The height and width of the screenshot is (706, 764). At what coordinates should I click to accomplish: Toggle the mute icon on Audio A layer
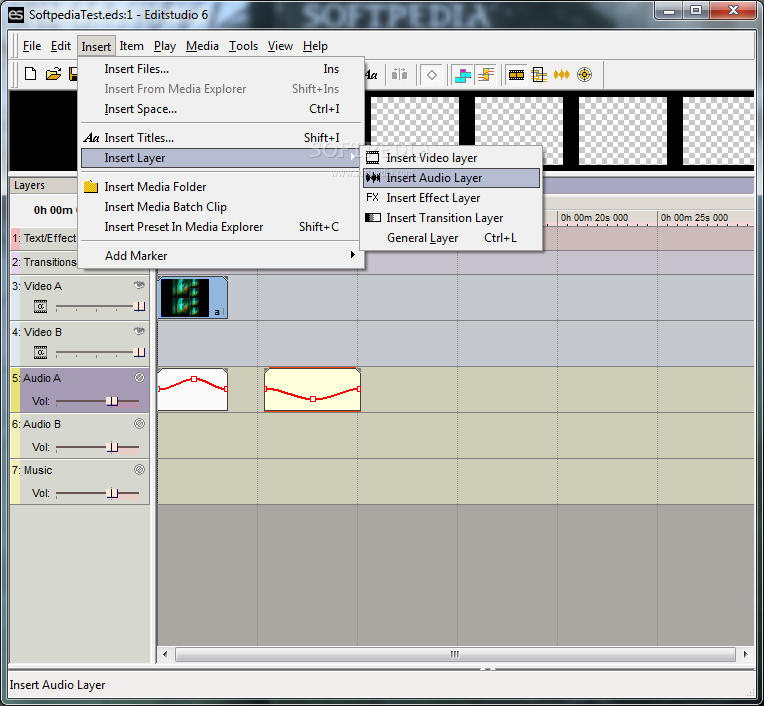pyautogui.click(x=139, y=378)
